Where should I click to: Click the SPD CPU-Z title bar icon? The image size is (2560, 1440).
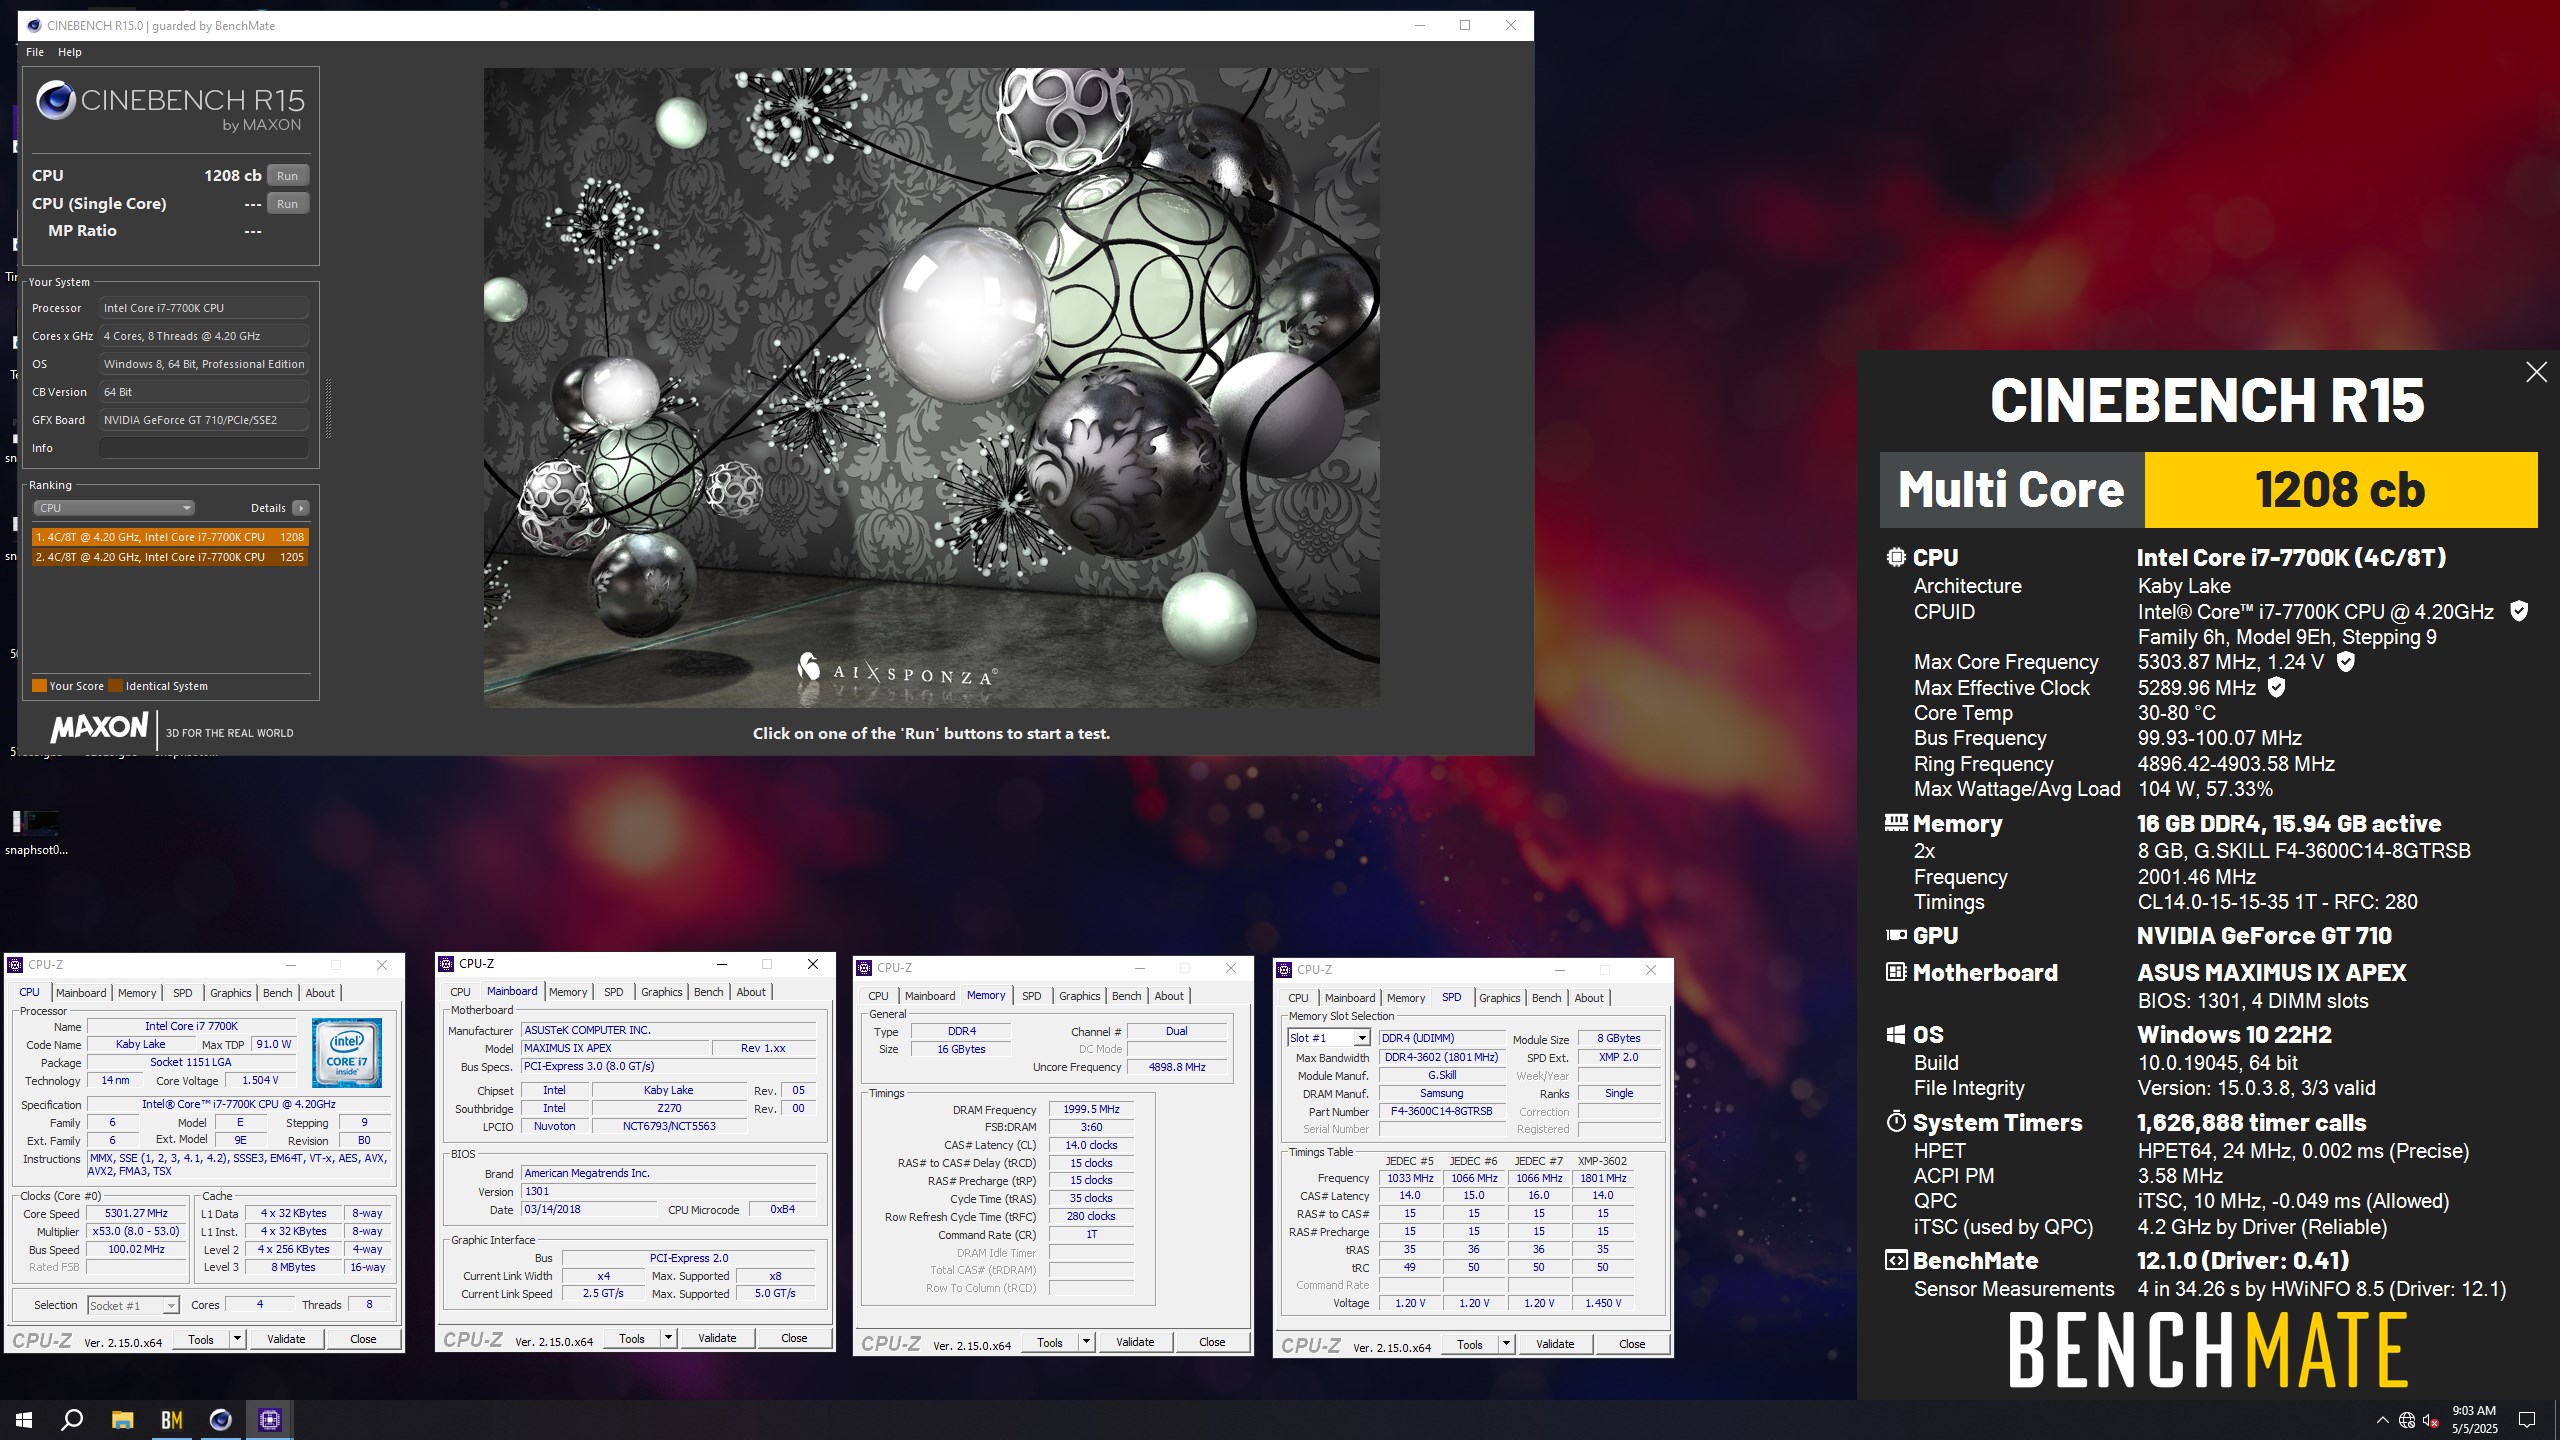(x=1284, y=970)
